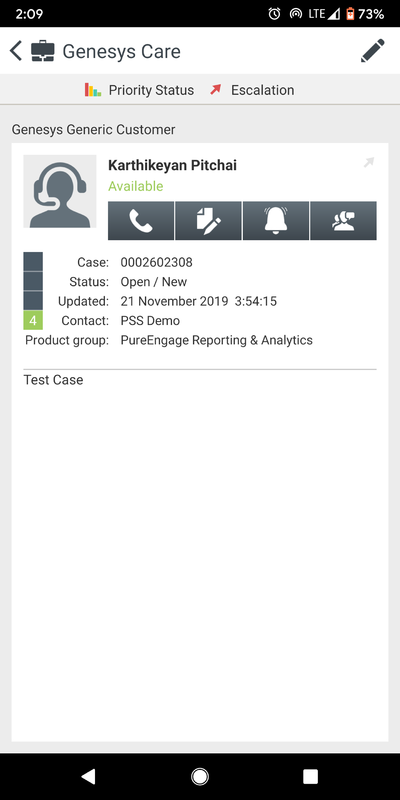The height and width of the screenshot is (800, 400).
Task: Tap the Test Case description text
Action: [x=53, y=380]
